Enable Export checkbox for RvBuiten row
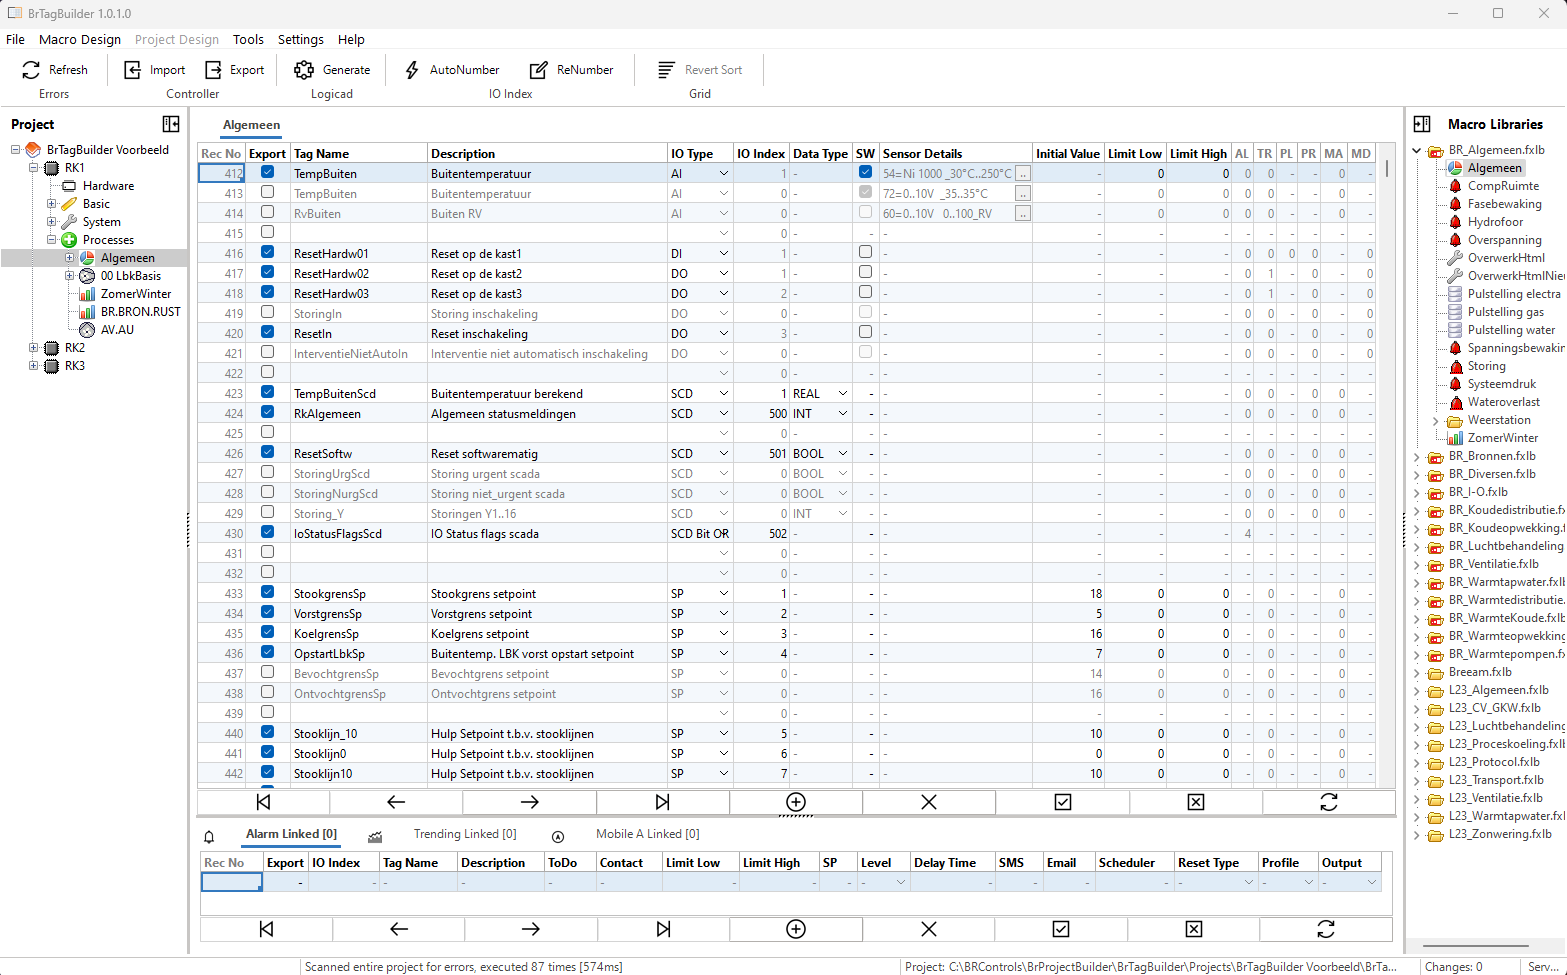The width and height of the screenshot is (1567, 975). (x=267, y=212)
